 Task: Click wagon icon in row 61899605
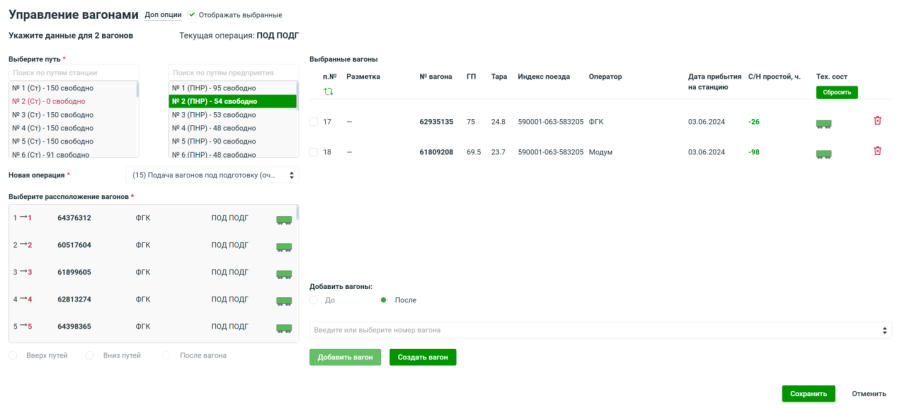click(284, 273)
